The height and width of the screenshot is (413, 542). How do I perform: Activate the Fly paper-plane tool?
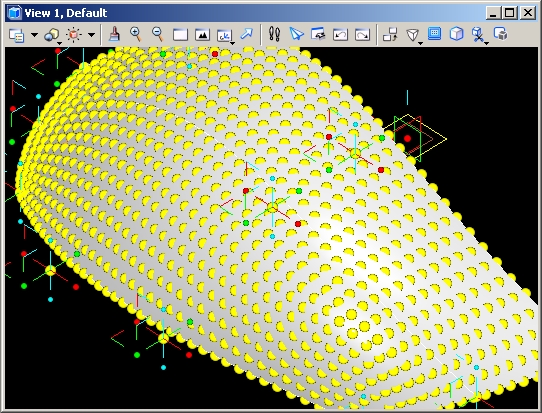pos(296,34)
